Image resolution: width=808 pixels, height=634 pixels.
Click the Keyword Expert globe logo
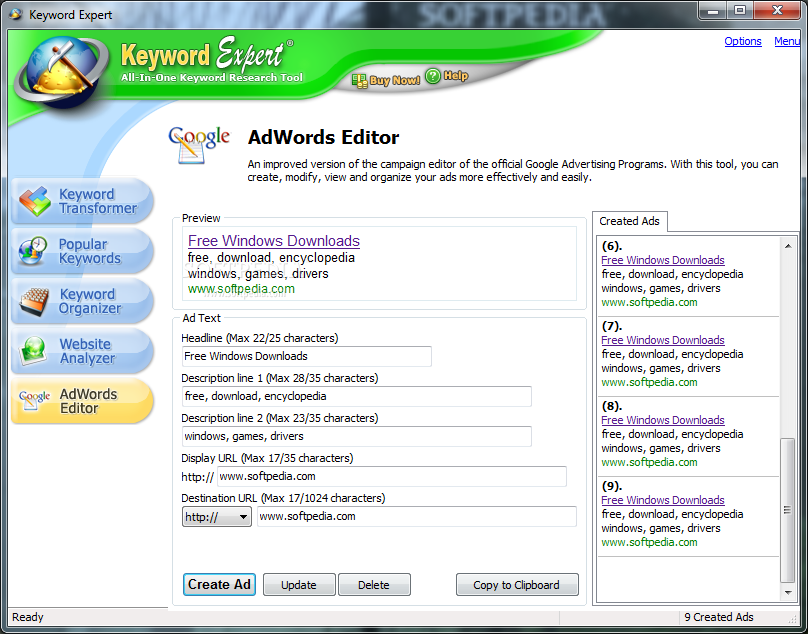point(62,71)
